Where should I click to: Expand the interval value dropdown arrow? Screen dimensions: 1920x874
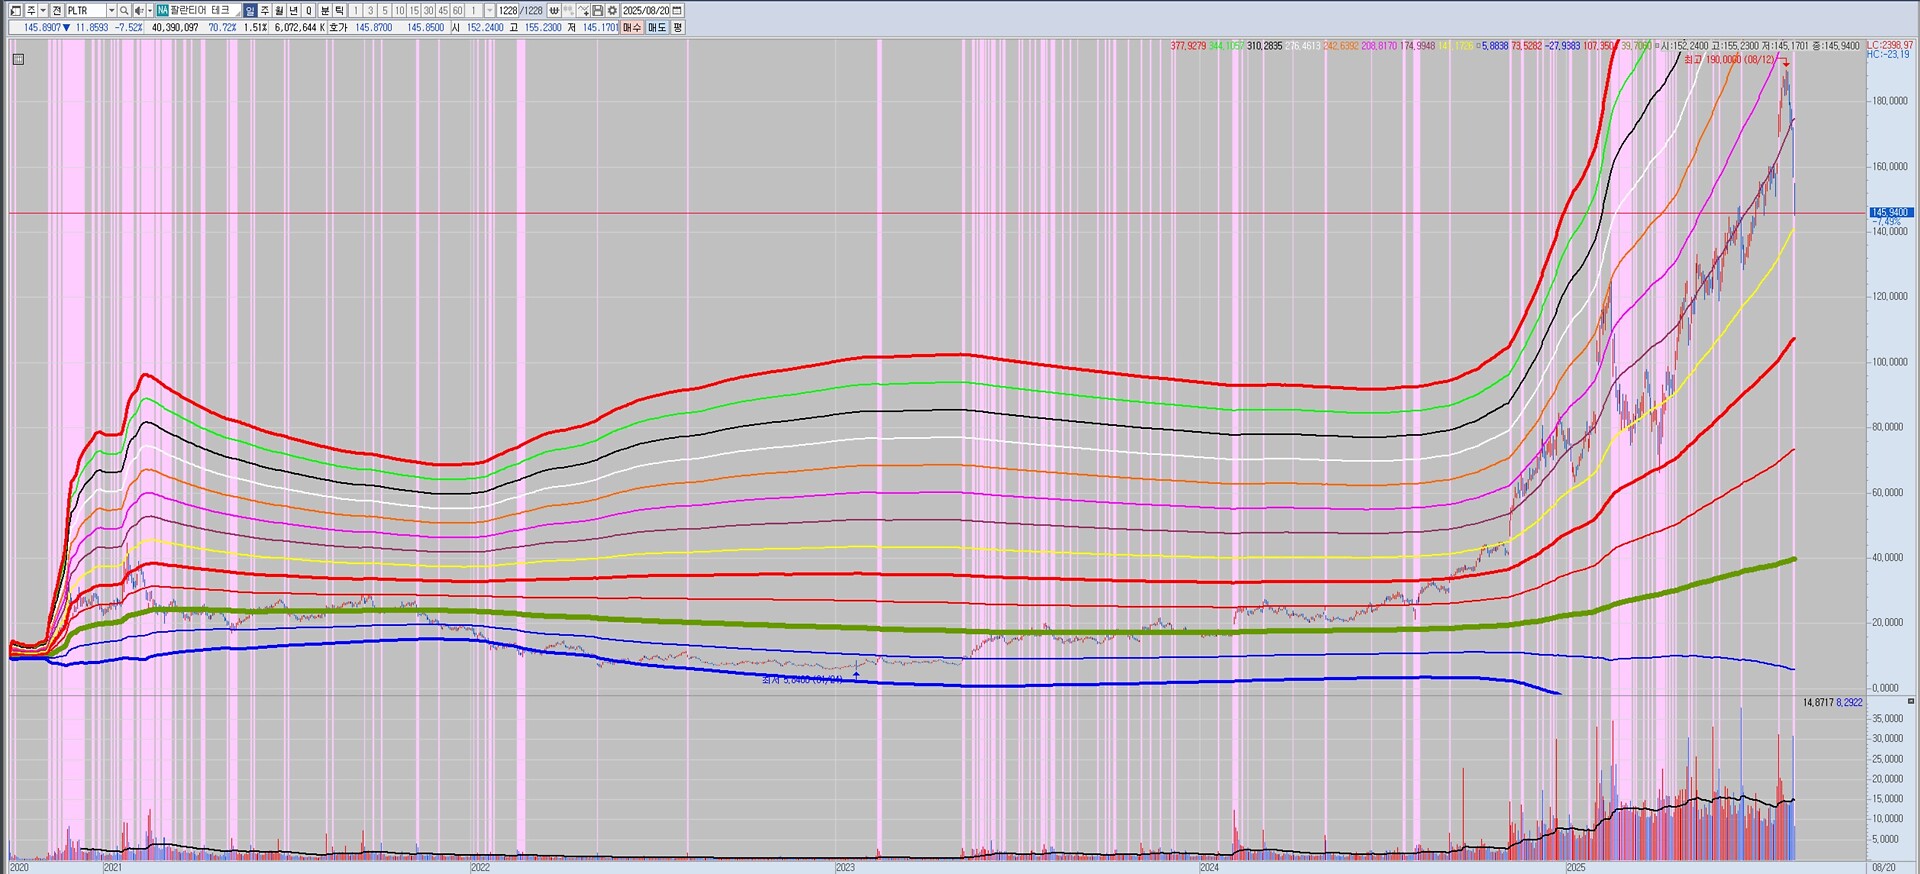click(x=489, y=10)
